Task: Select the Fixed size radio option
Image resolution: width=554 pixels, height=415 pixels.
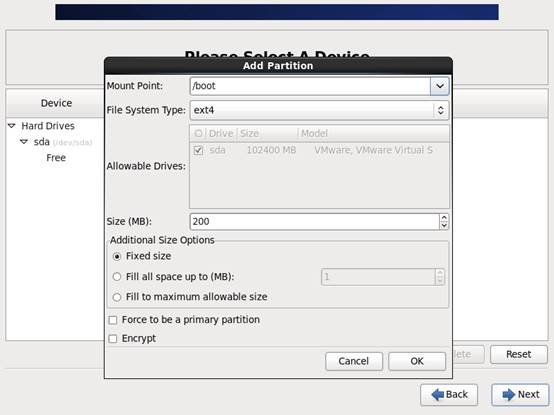Action: tap(117, 256)
